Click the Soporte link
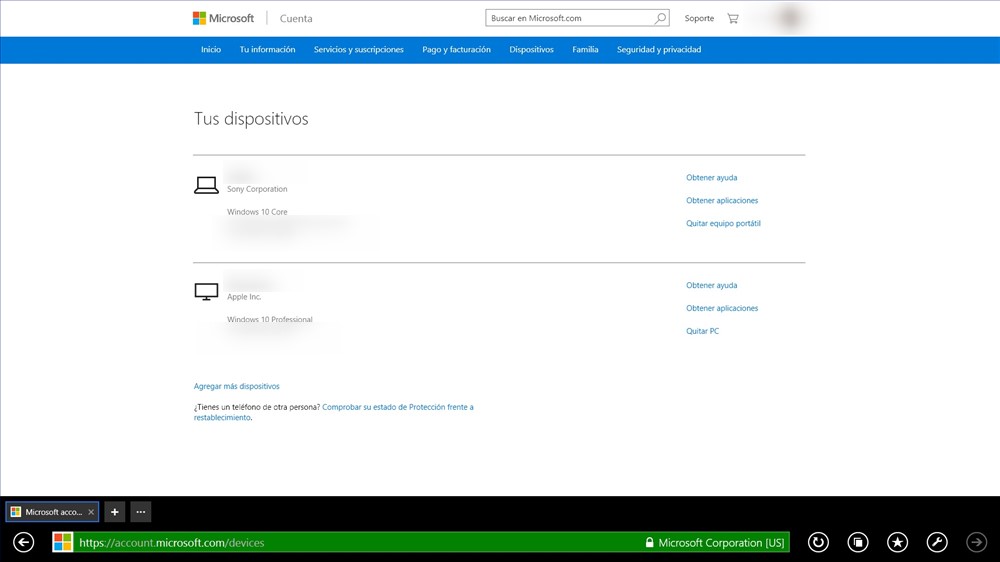This screenshot has height=562, width=1000. coord(699,18)
